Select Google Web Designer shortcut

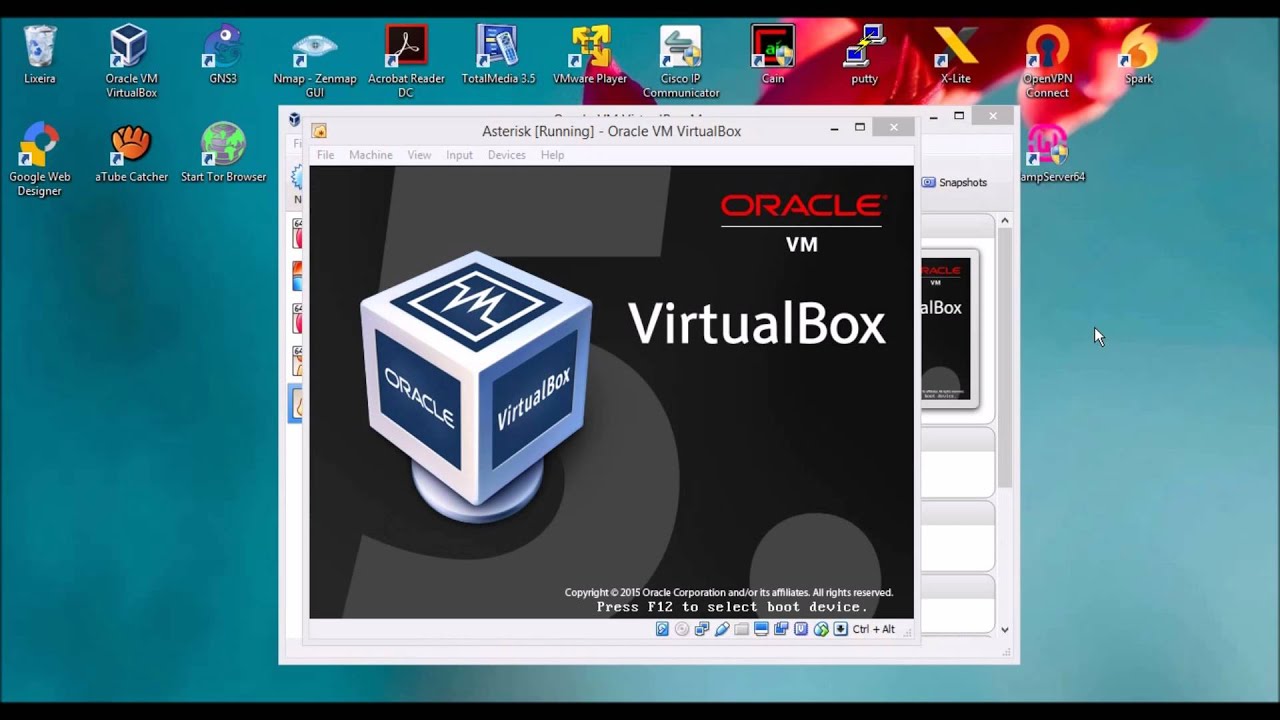point(40,160)
